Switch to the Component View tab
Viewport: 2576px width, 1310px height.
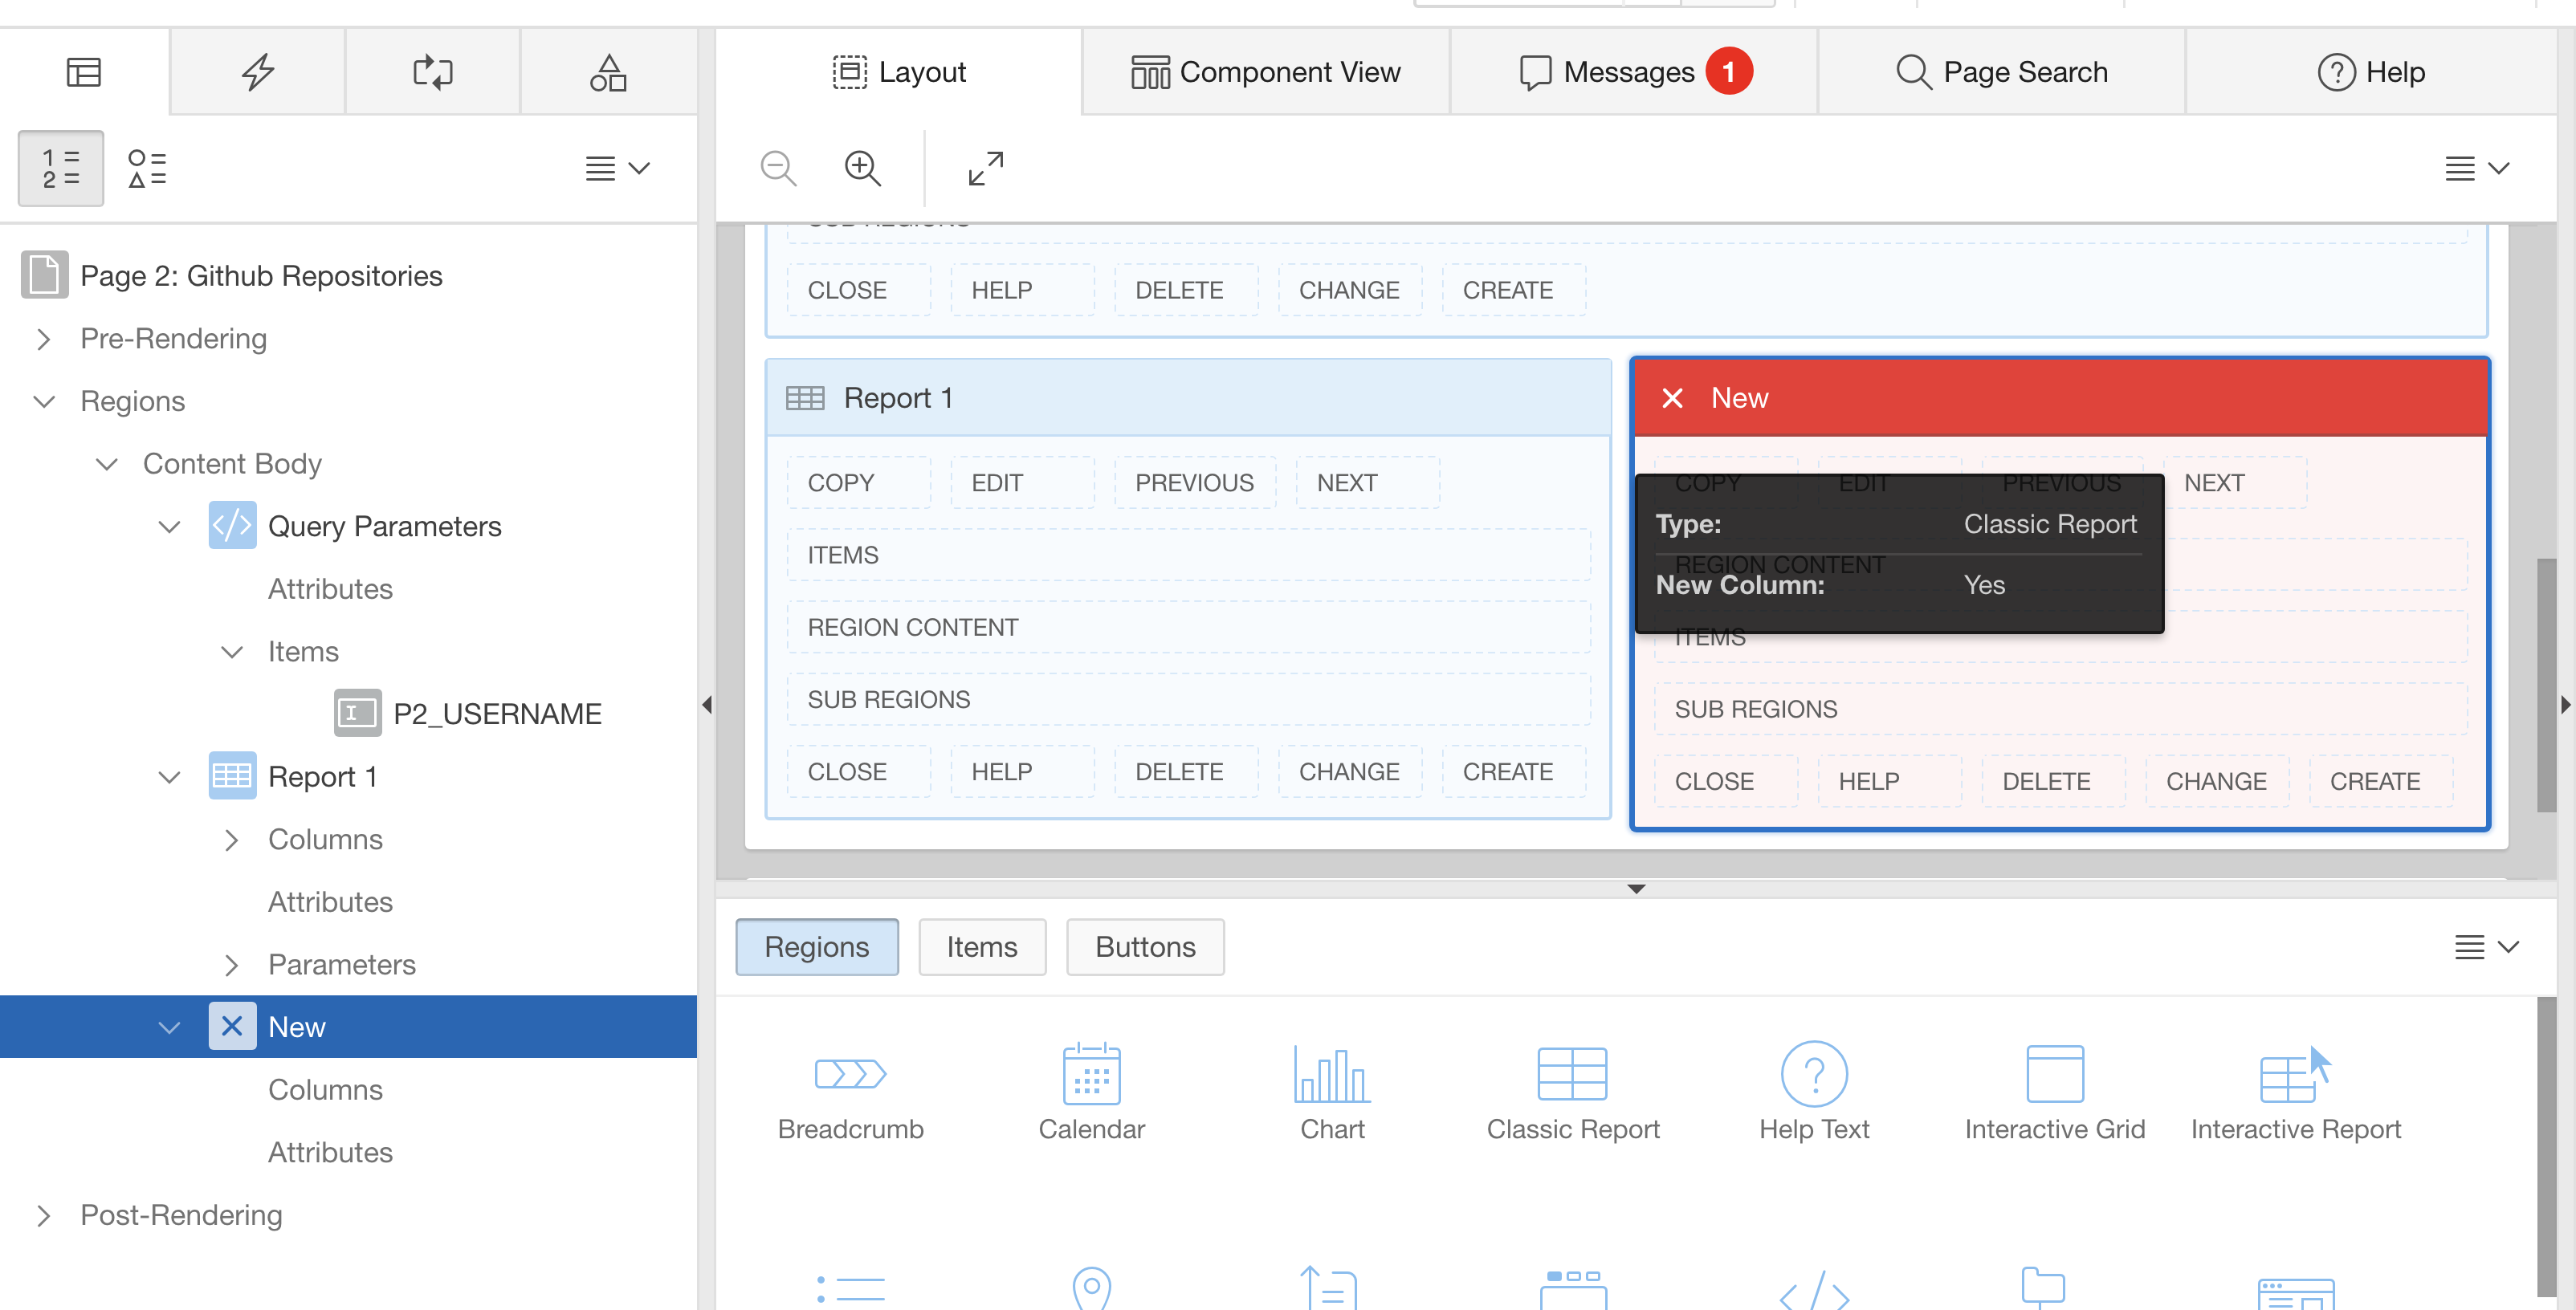click(x=1265, y=72)
